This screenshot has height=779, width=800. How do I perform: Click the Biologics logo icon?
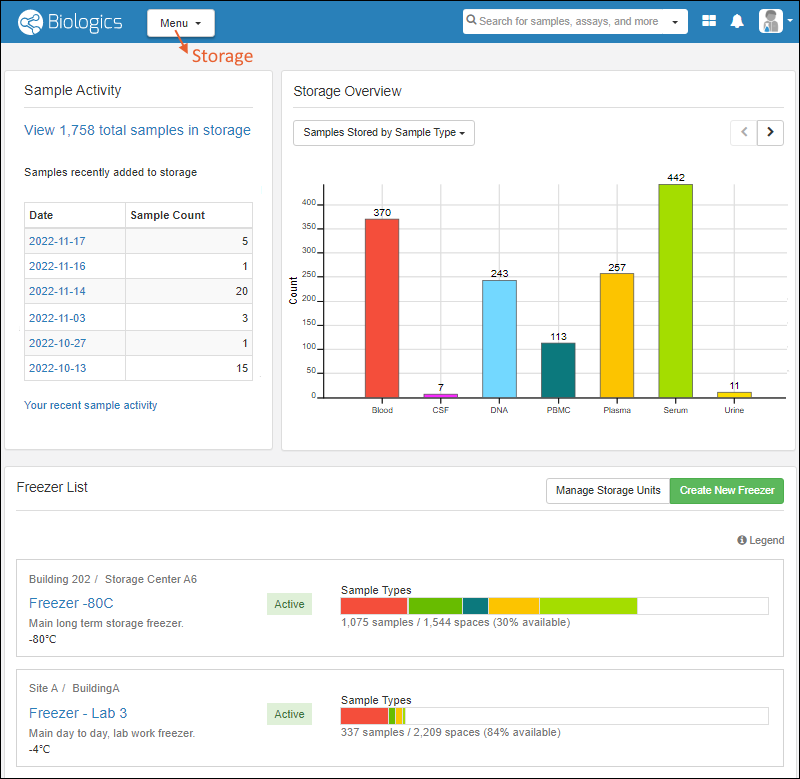(31, 22)
